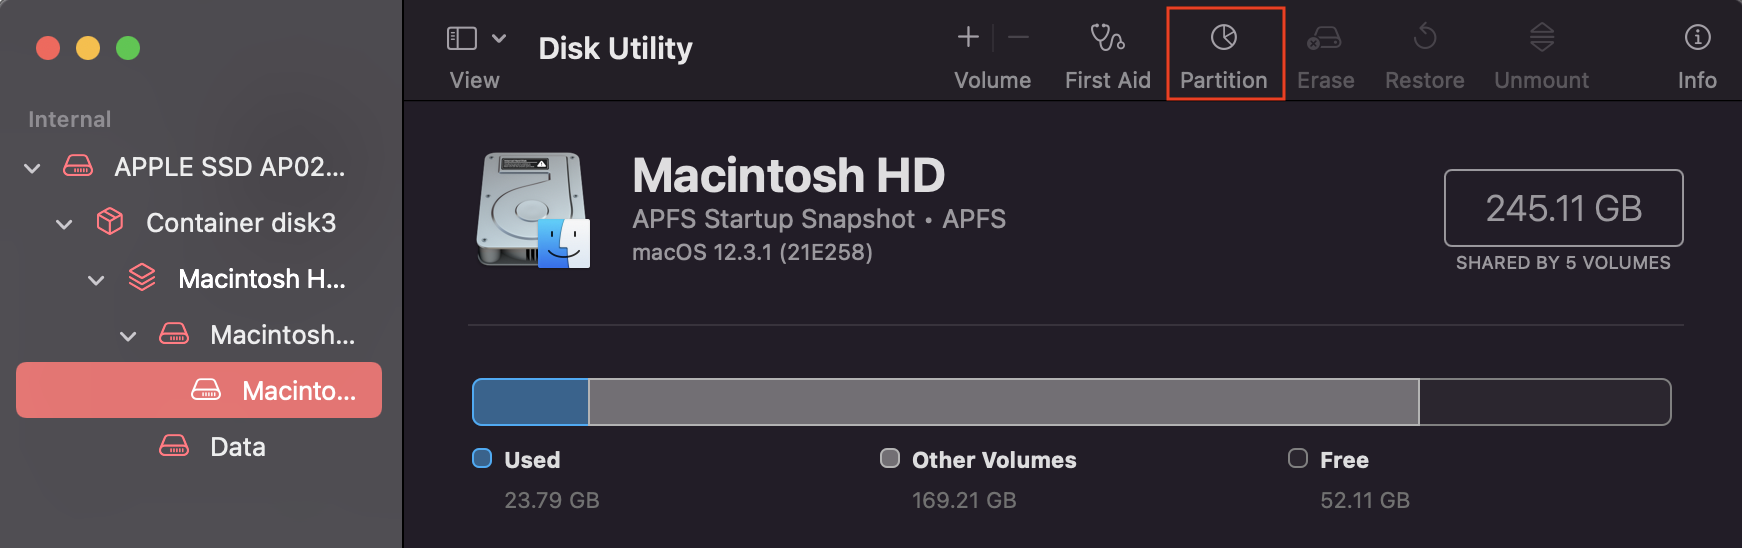
Task: Select the APPLE SSD drive
Action: coord(229,167)
